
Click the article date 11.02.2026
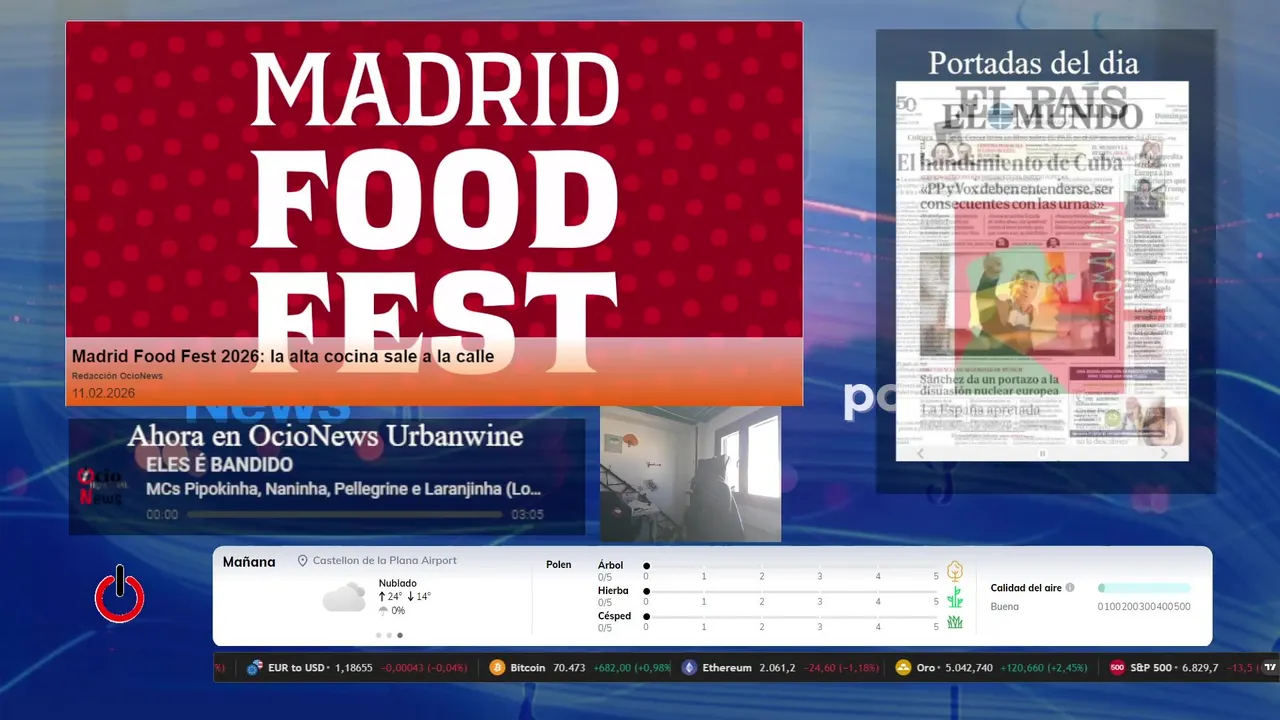click(x=103, y=393)
